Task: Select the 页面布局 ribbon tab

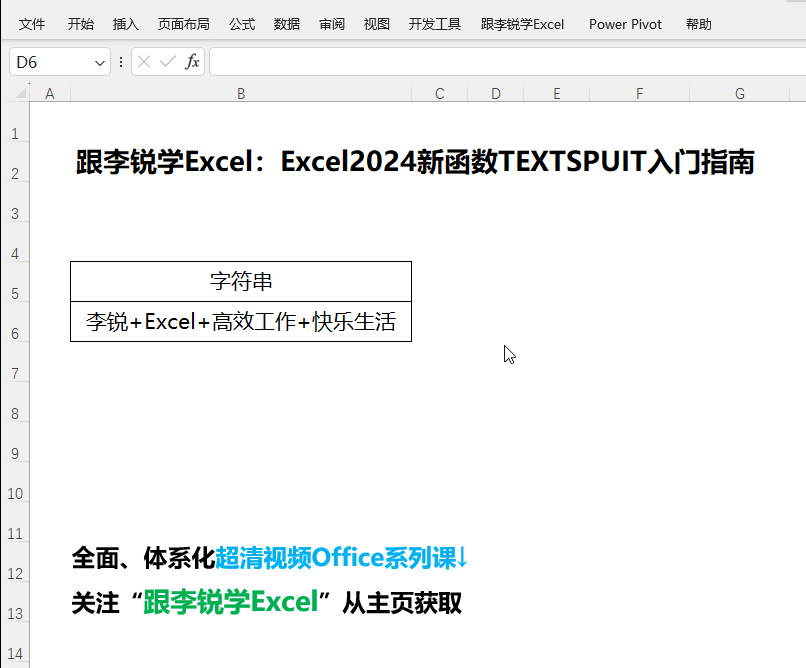Action: (184, 24)
